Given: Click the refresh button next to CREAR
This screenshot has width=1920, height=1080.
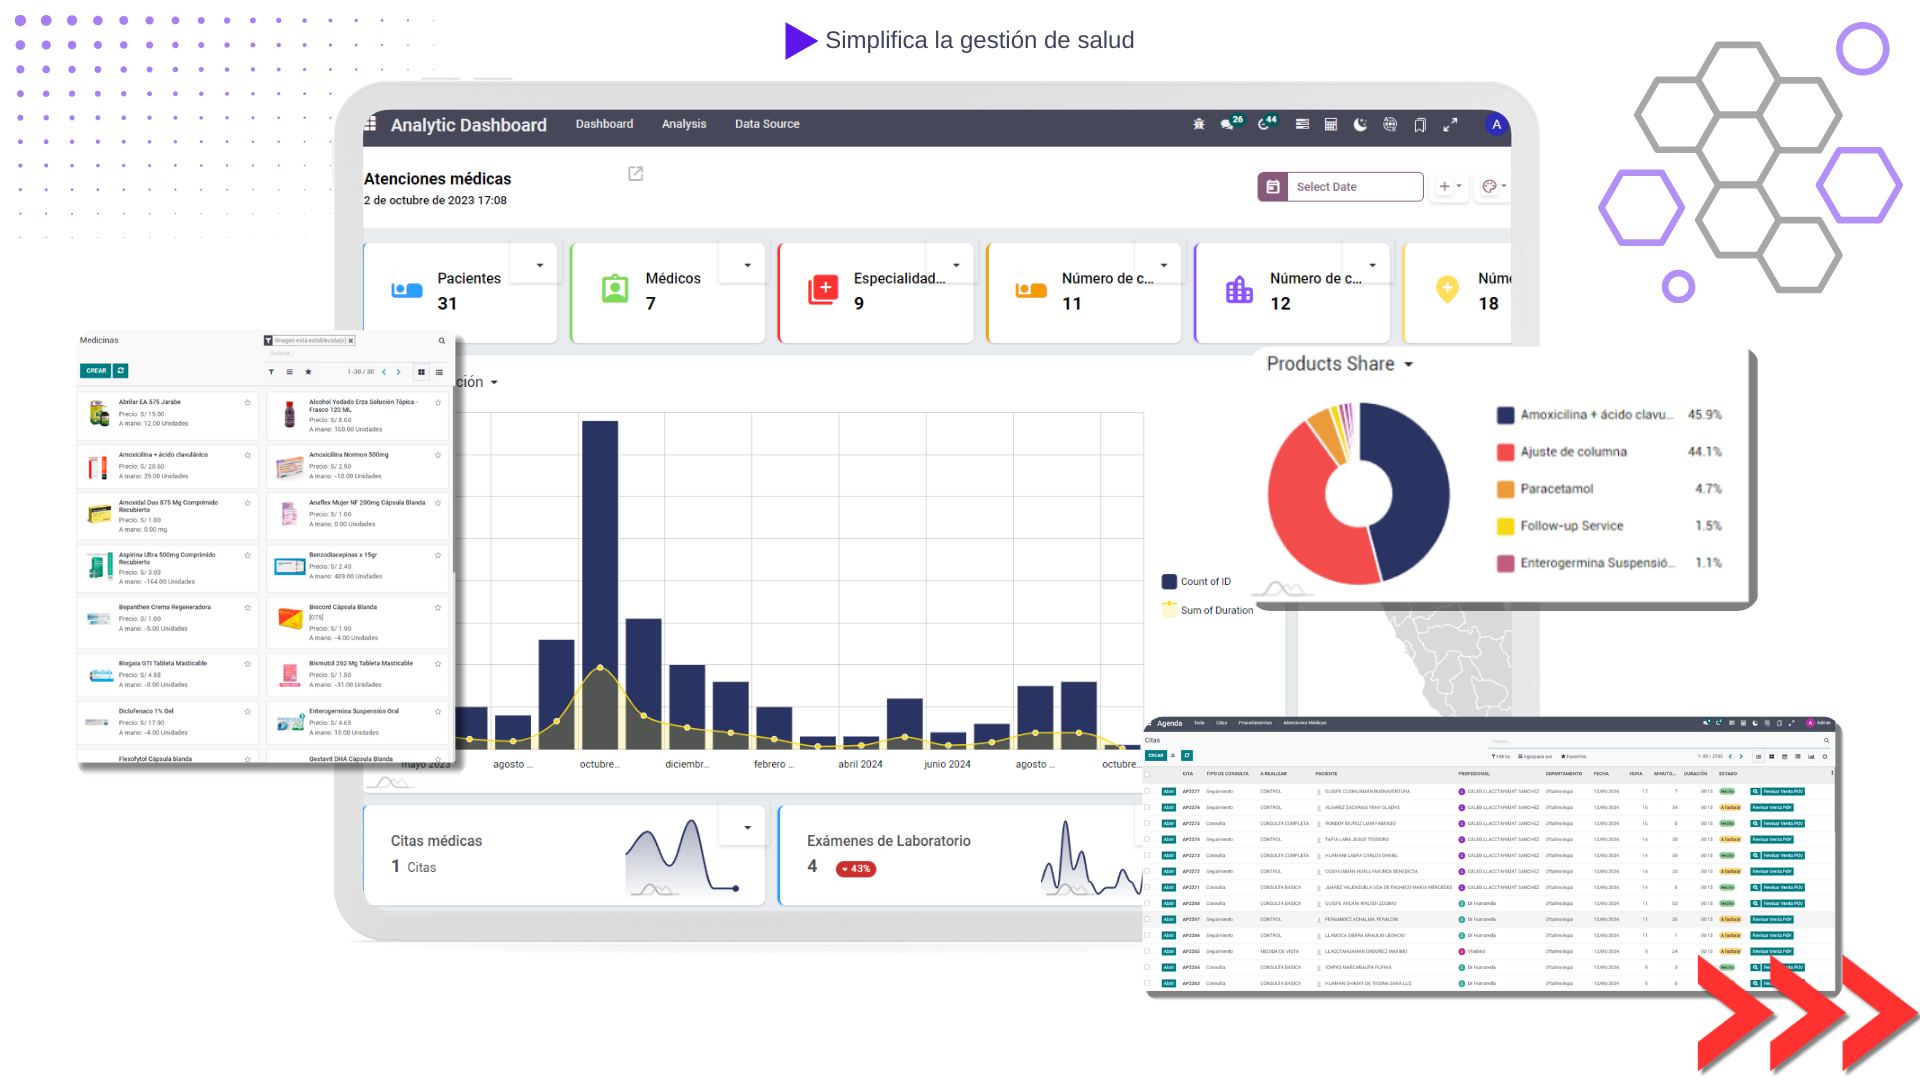Looking at the screenshot, I should pyautogui.click(x=121, y=371).
